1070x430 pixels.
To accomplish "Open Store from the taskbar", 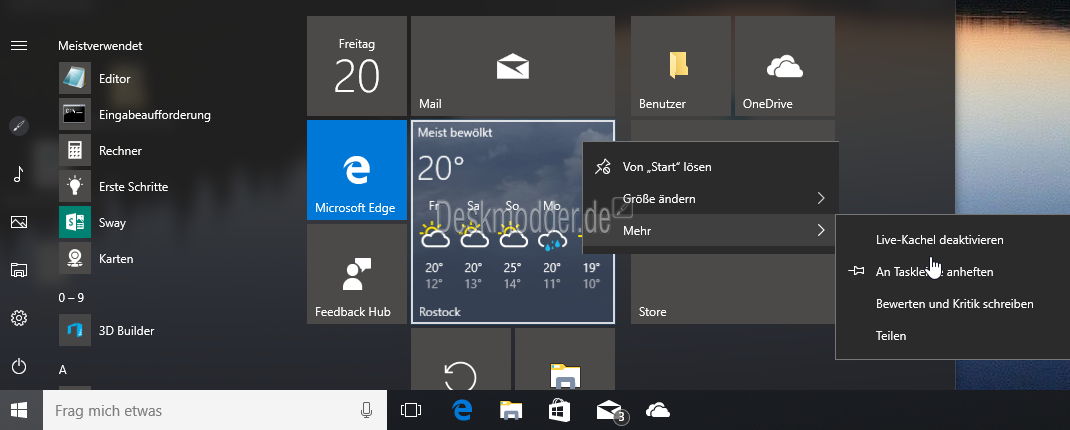I will pyautogui.click(x=560, y=410).
